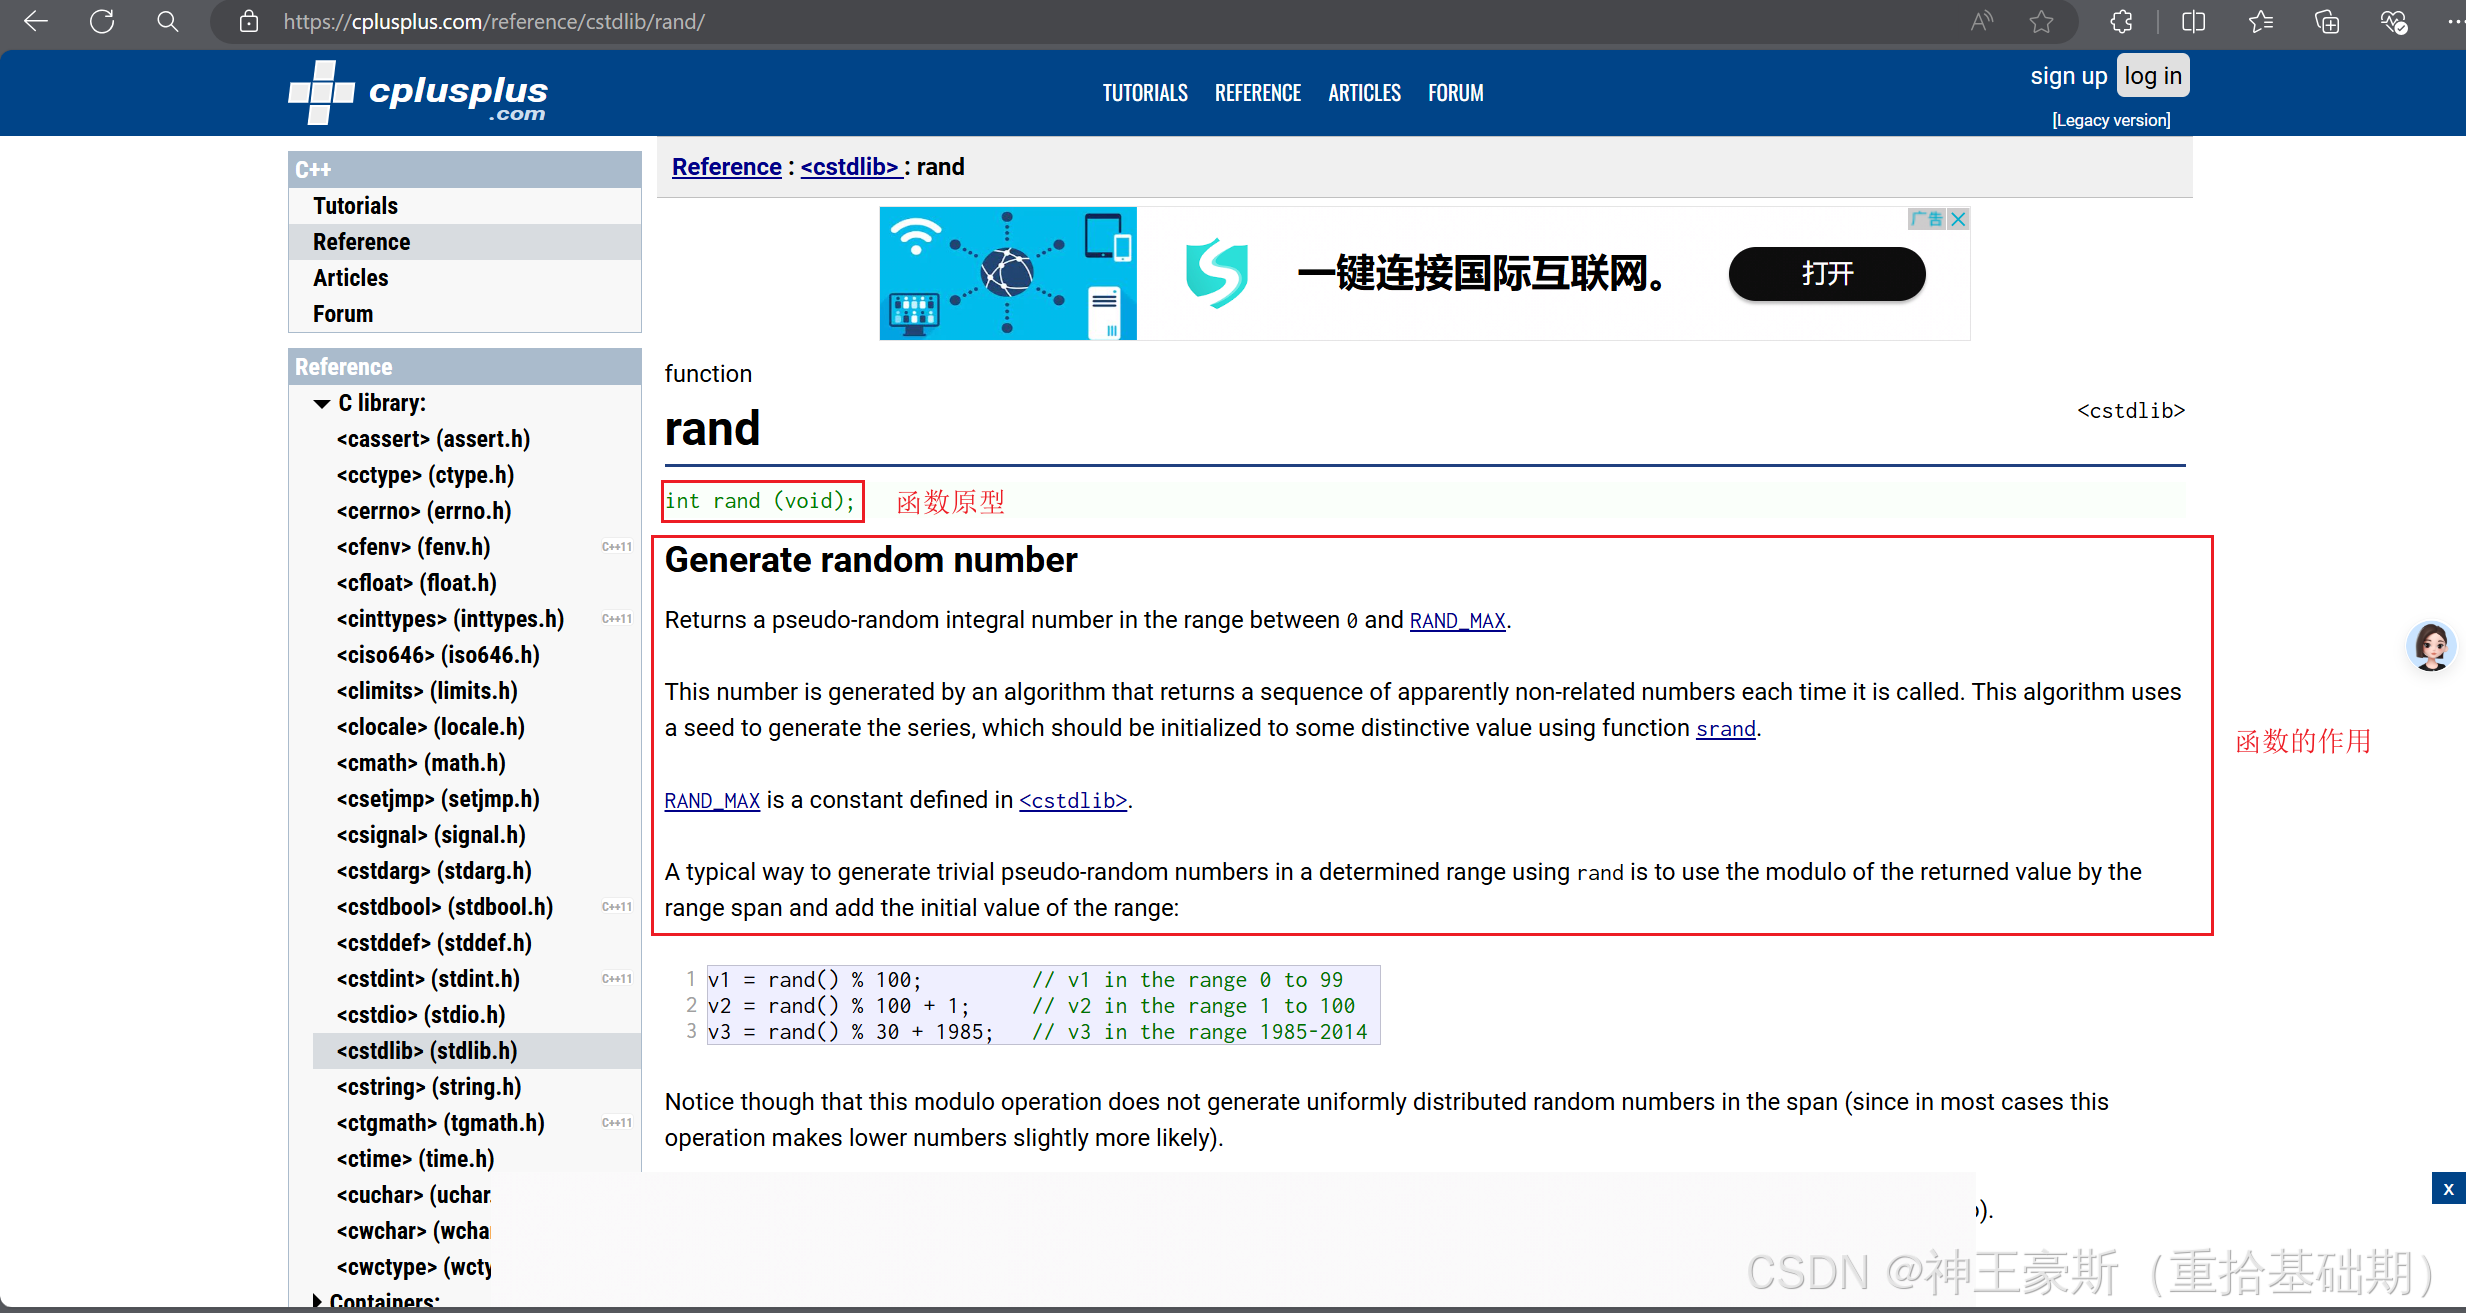Click the search magnifier icon in toolbar
This screenshot has width=2466, height=1313.
pos(168,21)
